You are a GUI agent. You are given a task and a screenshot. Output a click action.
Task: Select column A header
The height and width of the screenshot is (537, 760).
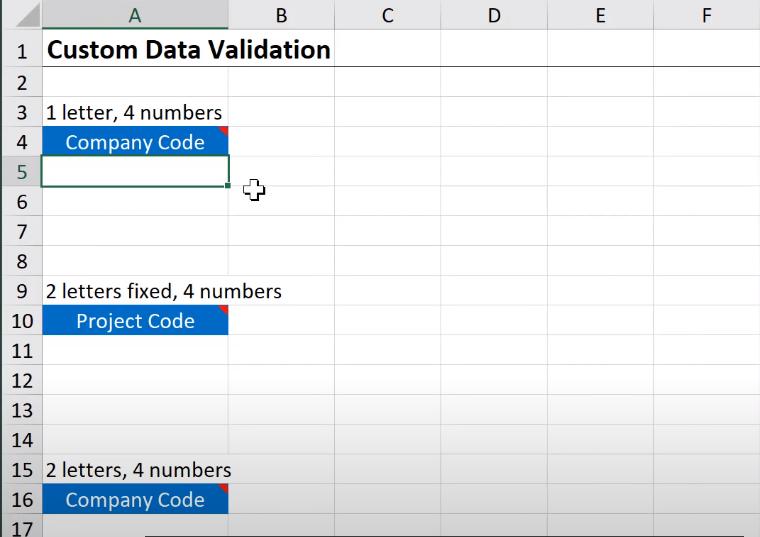[135, 15]
